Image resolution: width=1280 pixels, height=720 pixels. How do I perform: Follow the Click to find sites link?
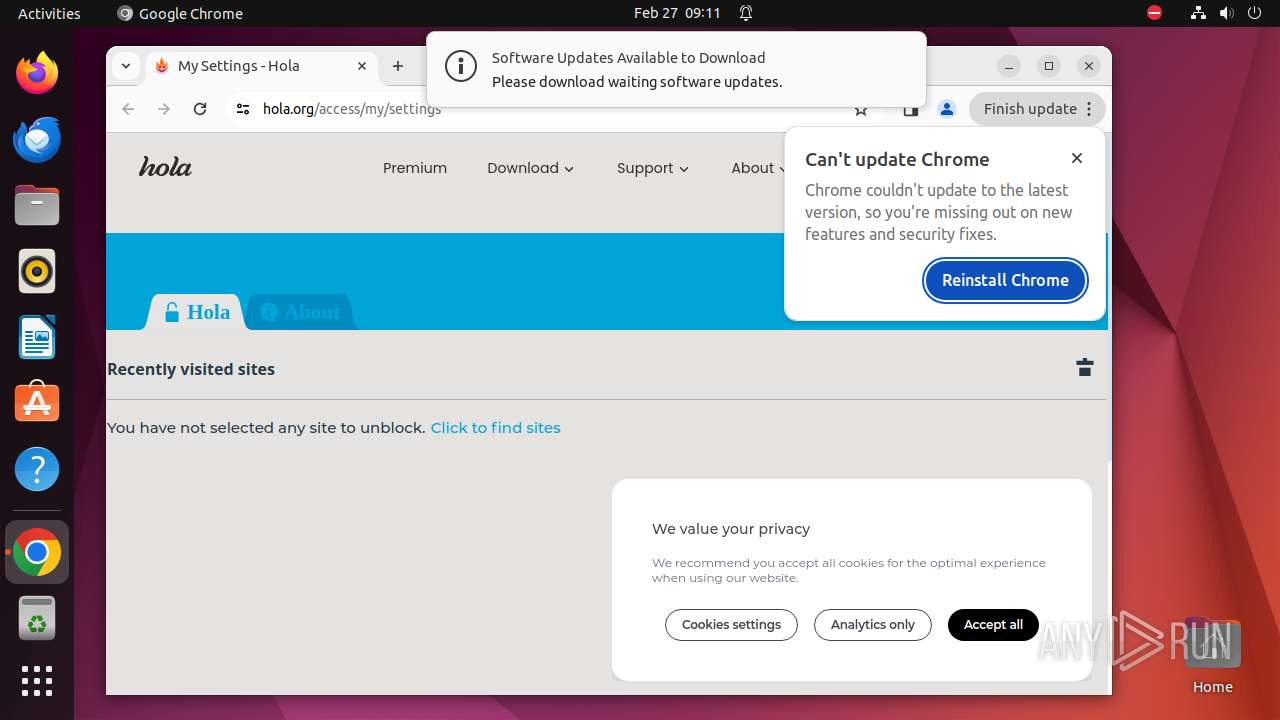pyautogui.click(x=495, y=428)
